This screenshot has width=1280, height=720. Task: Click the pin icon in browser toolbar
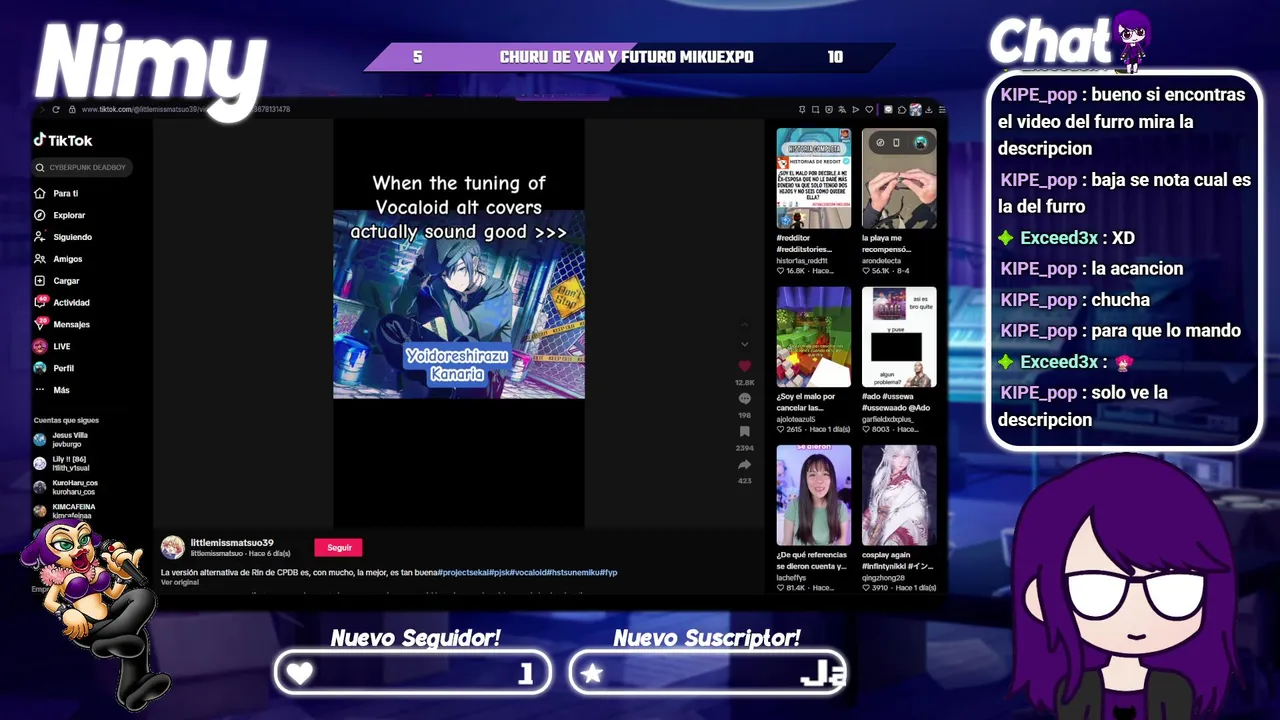[802, 109]
